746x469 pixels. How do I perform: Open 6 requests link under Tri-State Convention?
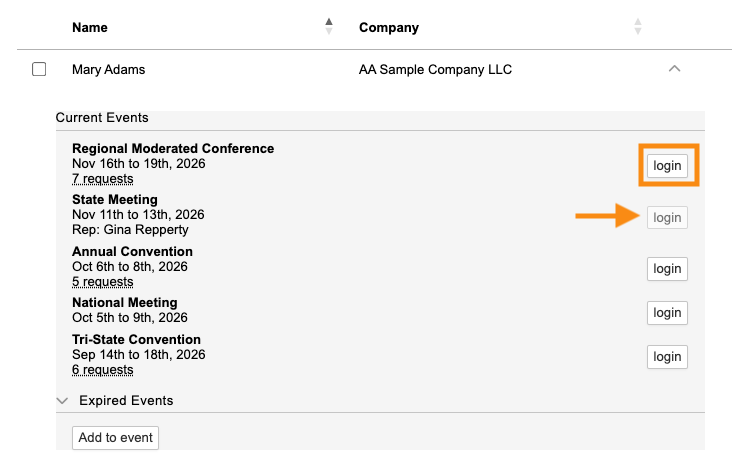coord(103,370)
